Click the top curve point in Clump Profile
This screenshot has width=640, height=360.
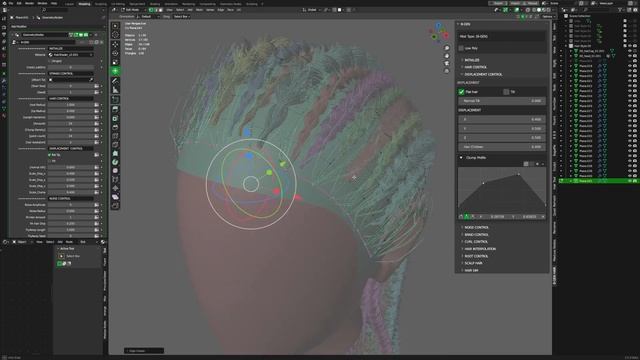click(519, 174)
